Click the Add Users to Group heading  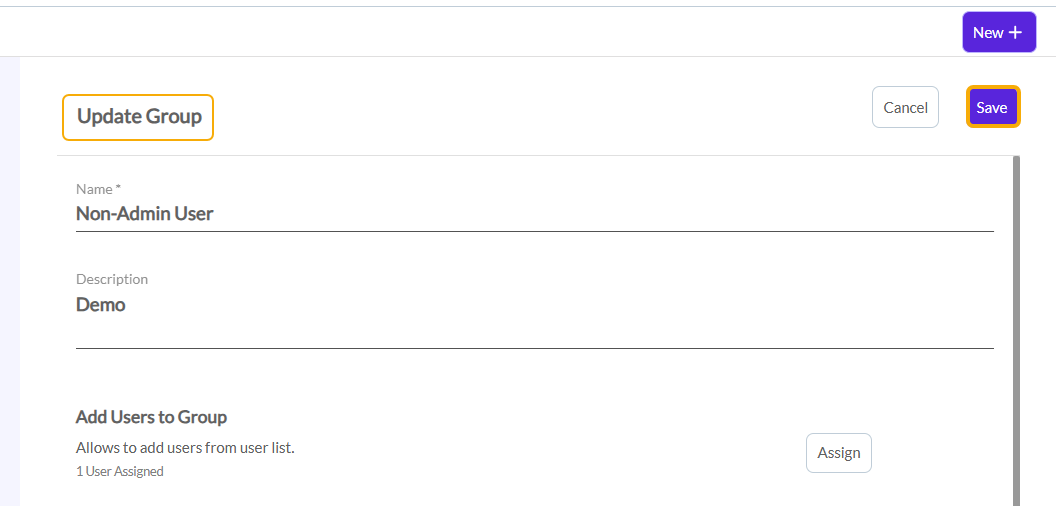point(151,417)
